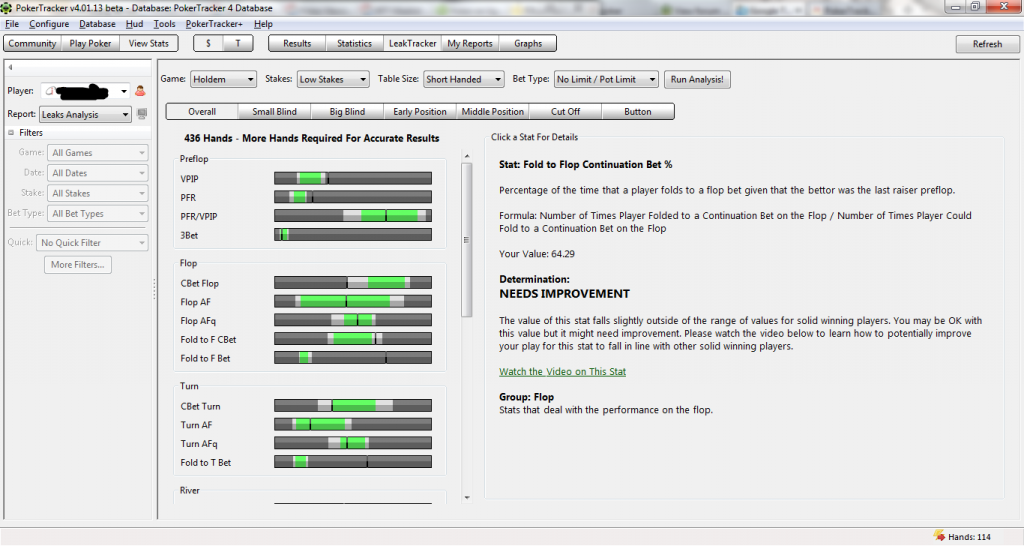Viewport: 1024px width, 546px height.
Task: Select the Cut Off tab
Action: pyautogui.click(x=565, y=112)
